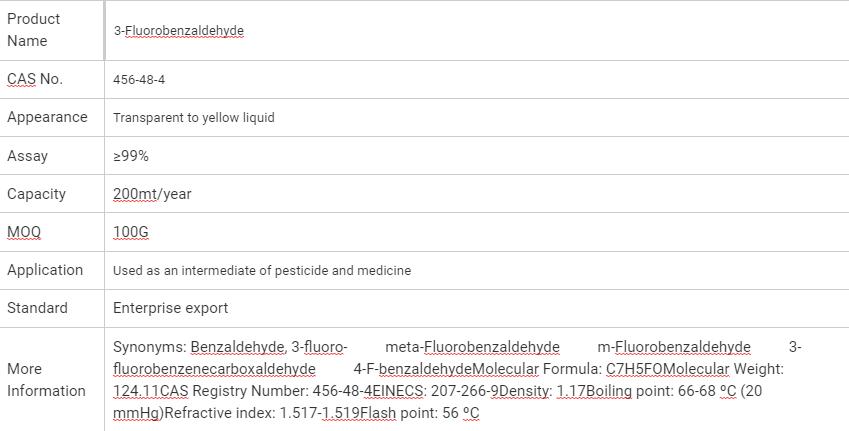This screenshot has height=431, width=849.
Task: Click the 200mt/year capacity value
Action: tap(152, 194)
